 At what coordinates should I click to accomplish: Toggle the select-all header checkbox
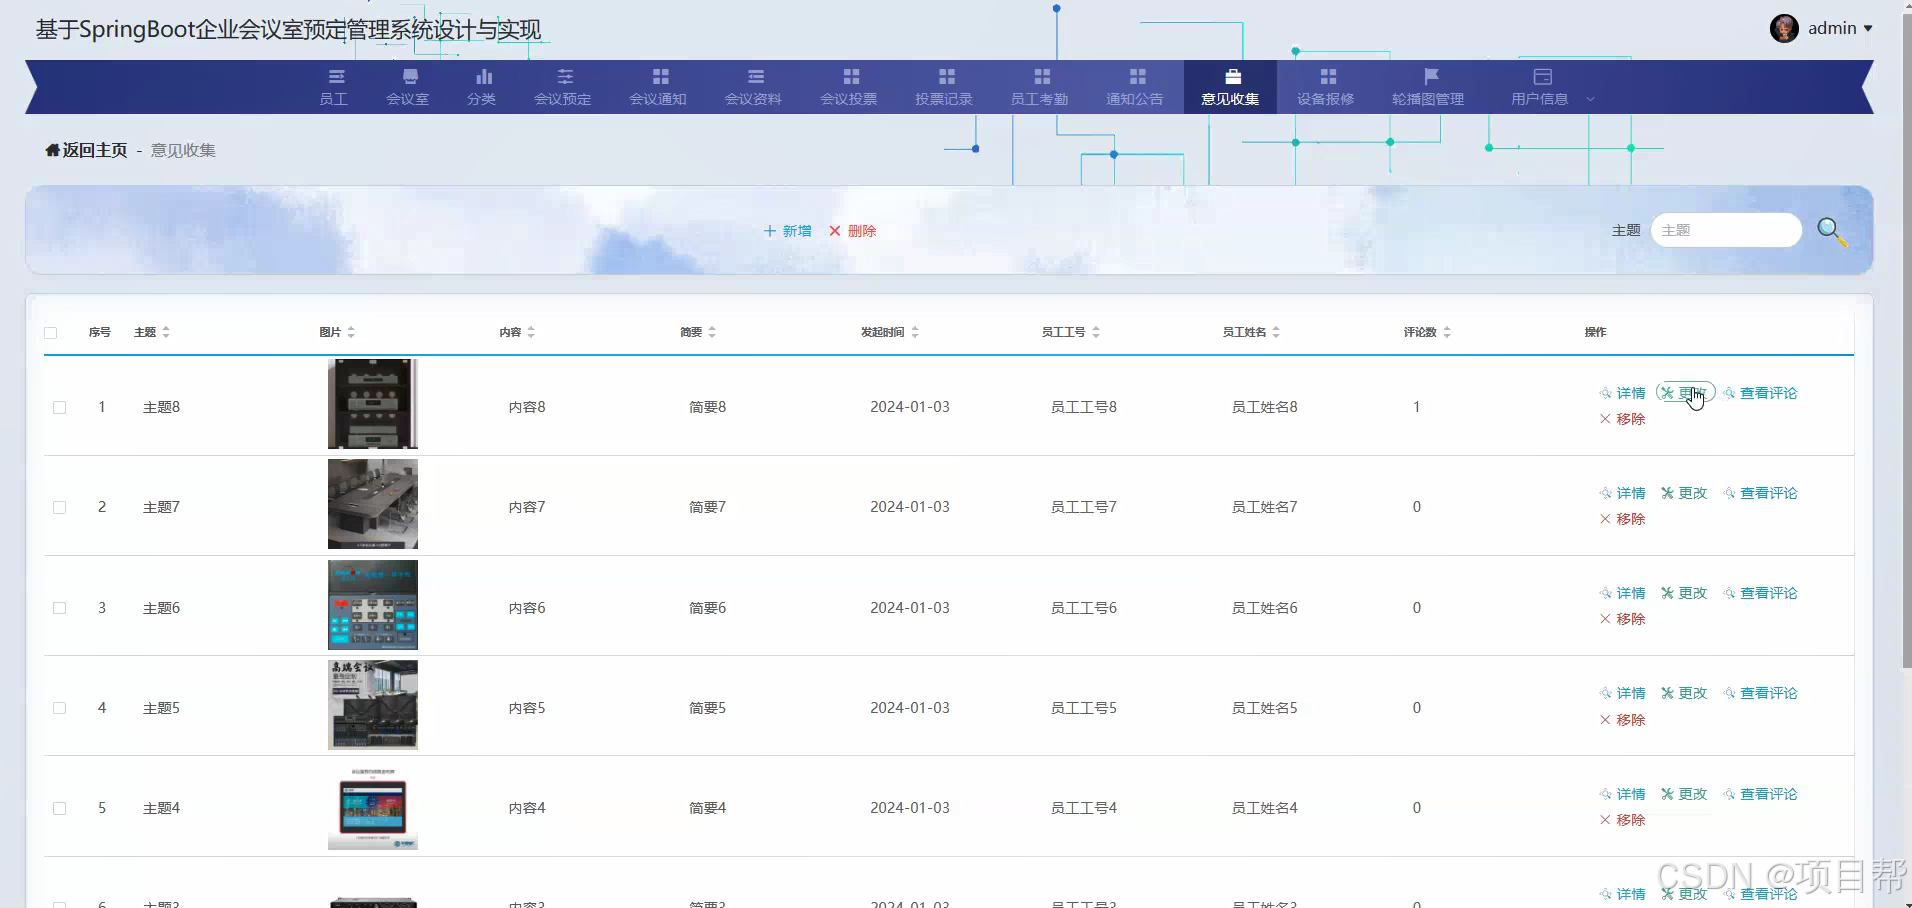[x=51, y=333]
